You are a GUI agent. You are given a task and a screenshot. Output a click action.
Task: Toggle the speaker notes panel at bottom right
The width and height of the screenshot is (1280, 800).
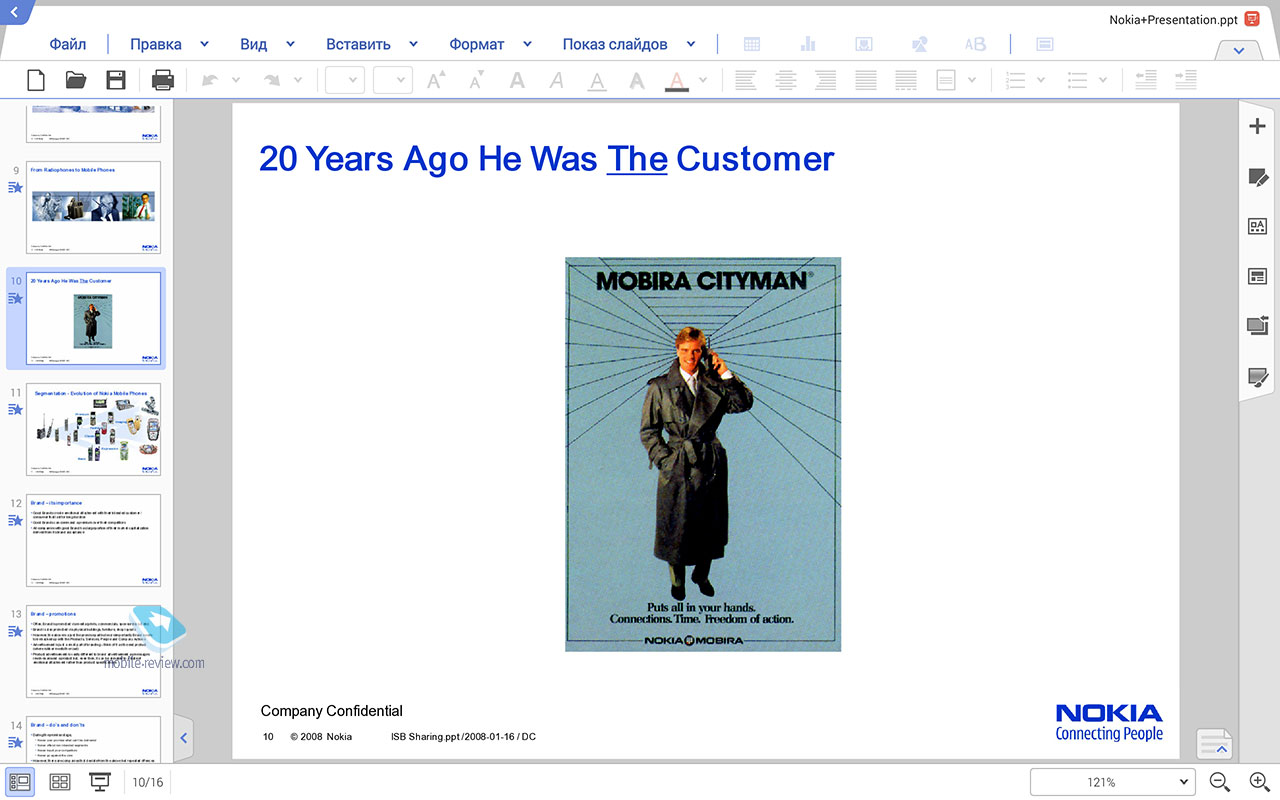pos(1215,744)
